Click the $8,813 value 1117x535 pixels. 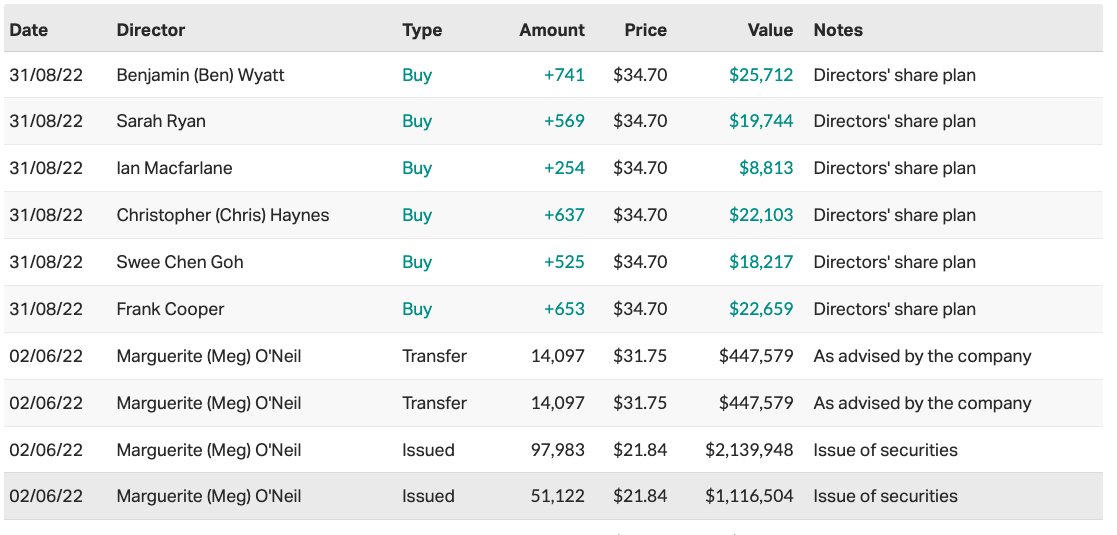click(766, 168)
